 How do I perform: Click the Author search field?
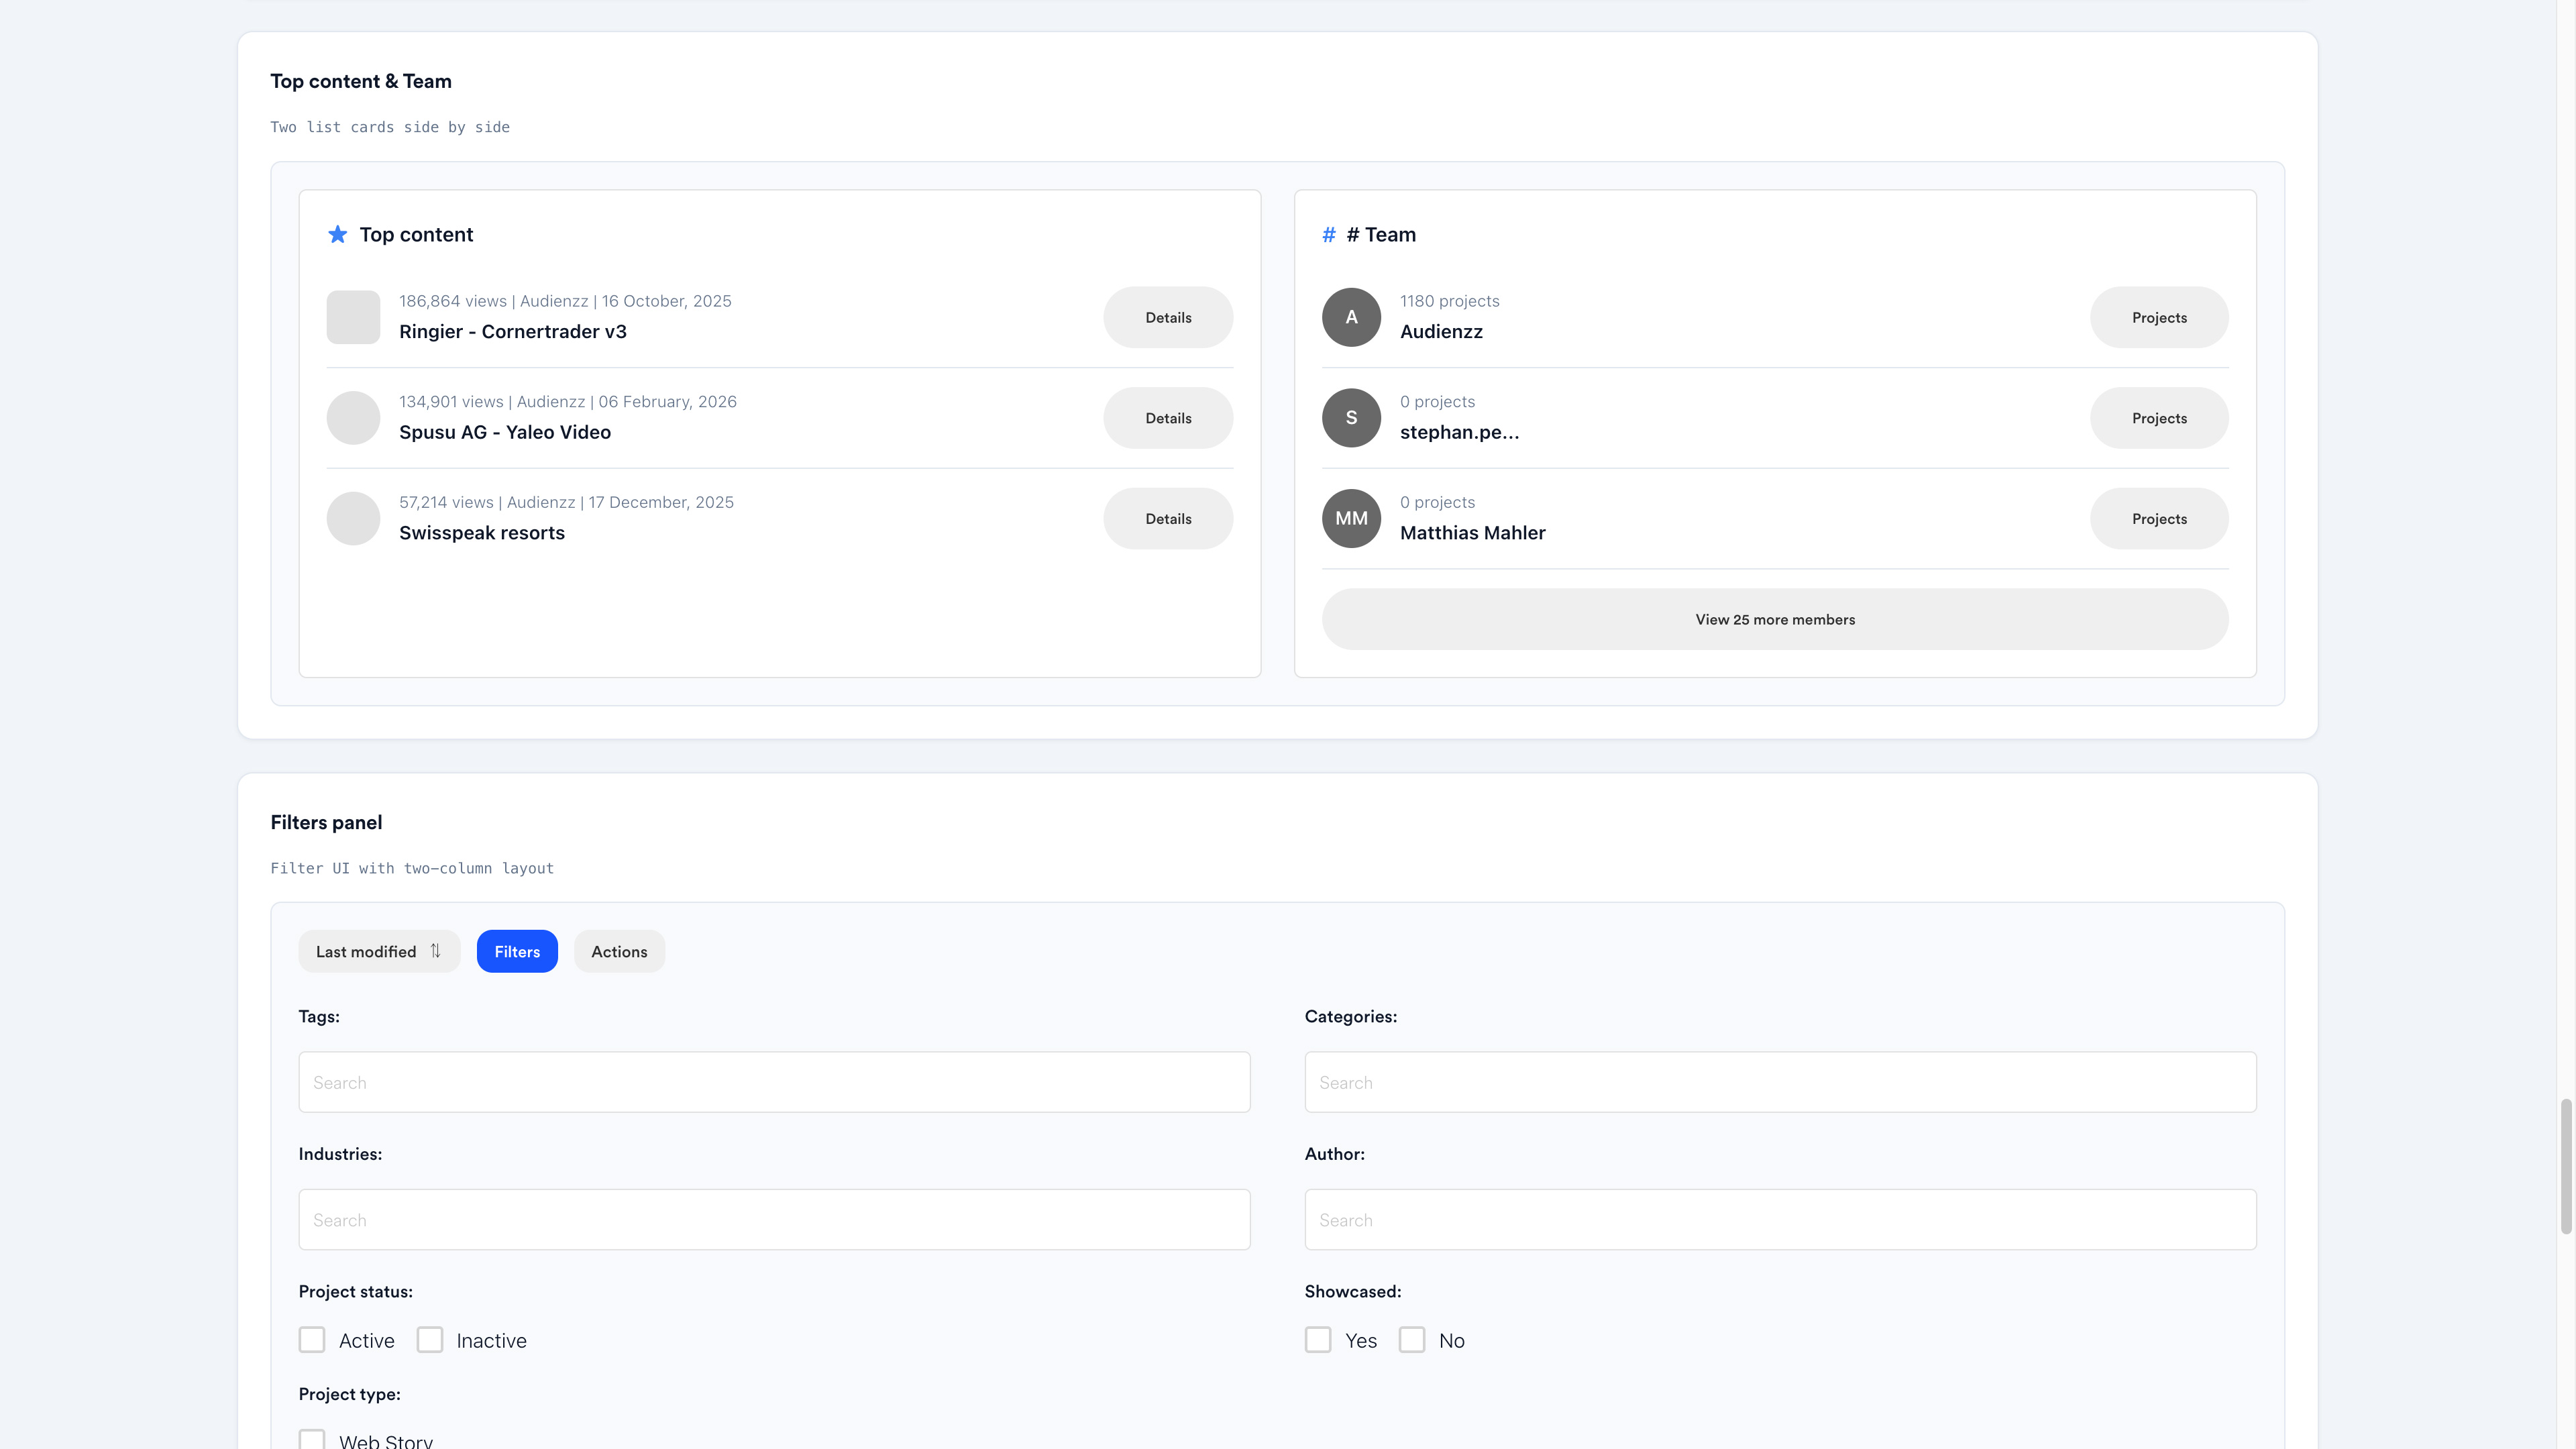tap(1780, 1219)
